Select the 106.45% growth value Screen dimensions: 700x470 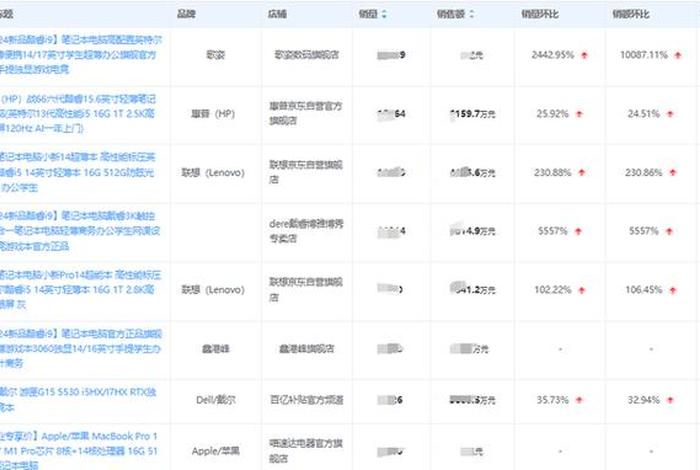point(644,290)
